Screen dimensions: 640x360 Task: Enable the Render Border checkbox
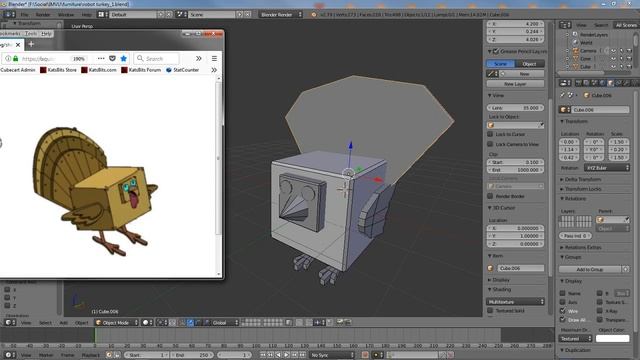coord(490,196)
